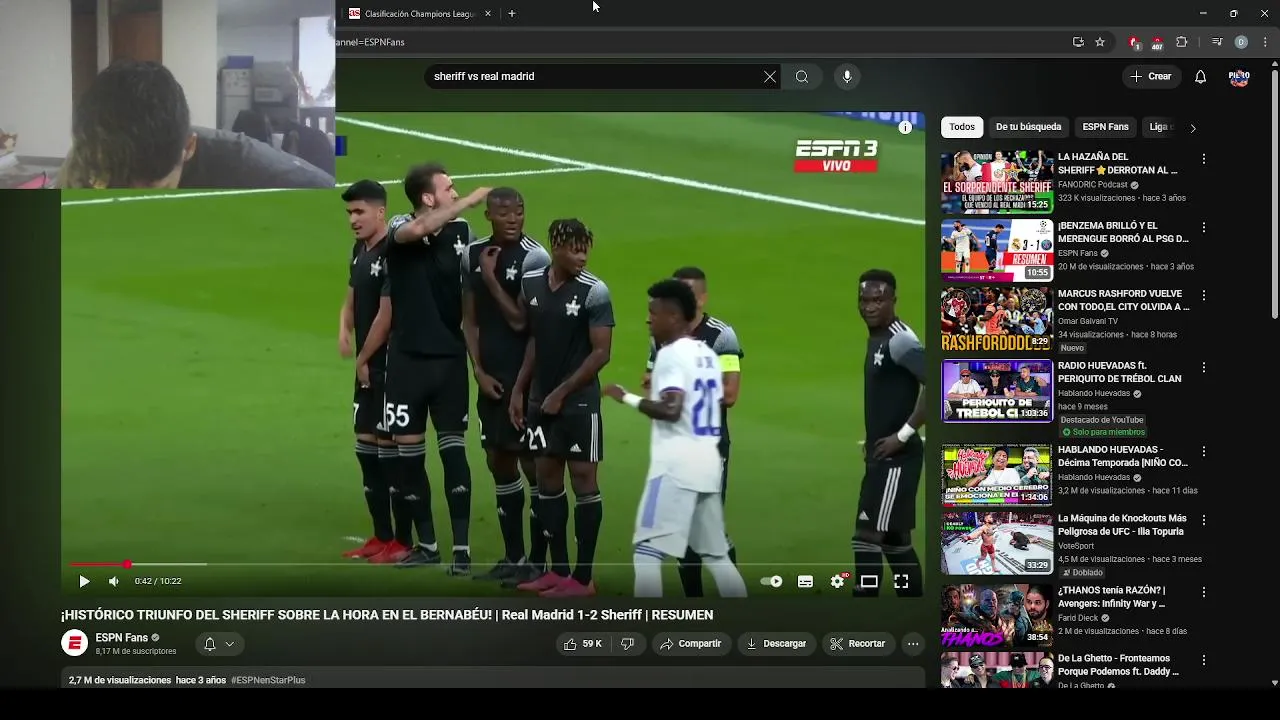Image resolution: width=1280 pixels, height=720 pixels.
Task: Toggle the autoplay switch in player
Action: pyautogui.click(x=771, y=581)
